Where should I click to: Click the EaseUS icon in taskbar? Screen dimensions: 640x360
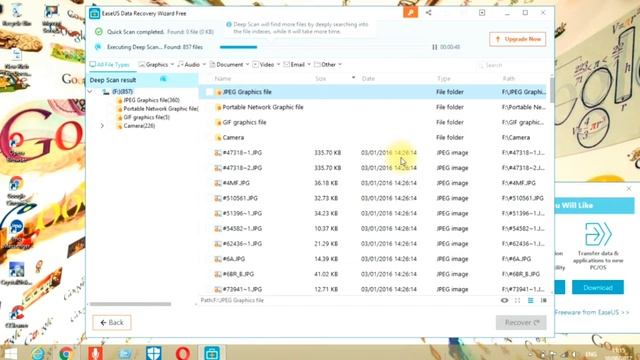(x=212, y=353)
